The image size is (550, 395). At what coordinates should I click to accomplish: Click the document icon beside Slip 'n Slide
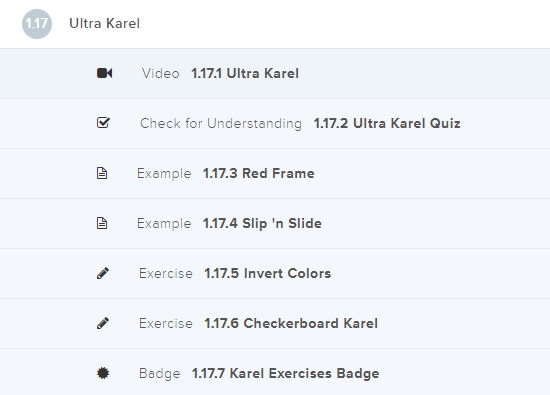pyautogui.click(x=102, y=223)
